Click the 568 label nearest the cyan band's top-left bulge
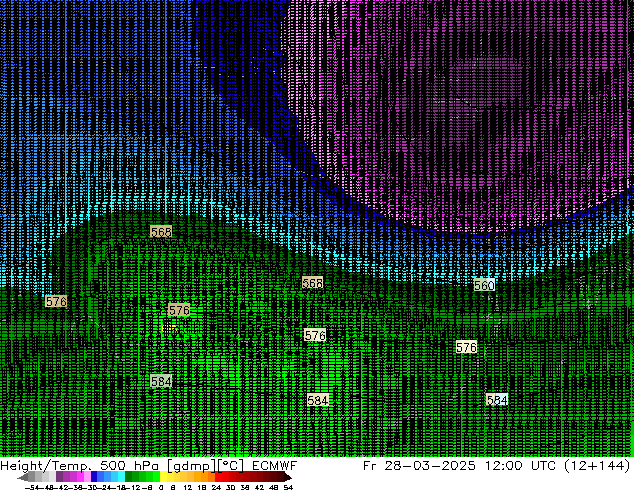634x490 pixels. point(161,232)
